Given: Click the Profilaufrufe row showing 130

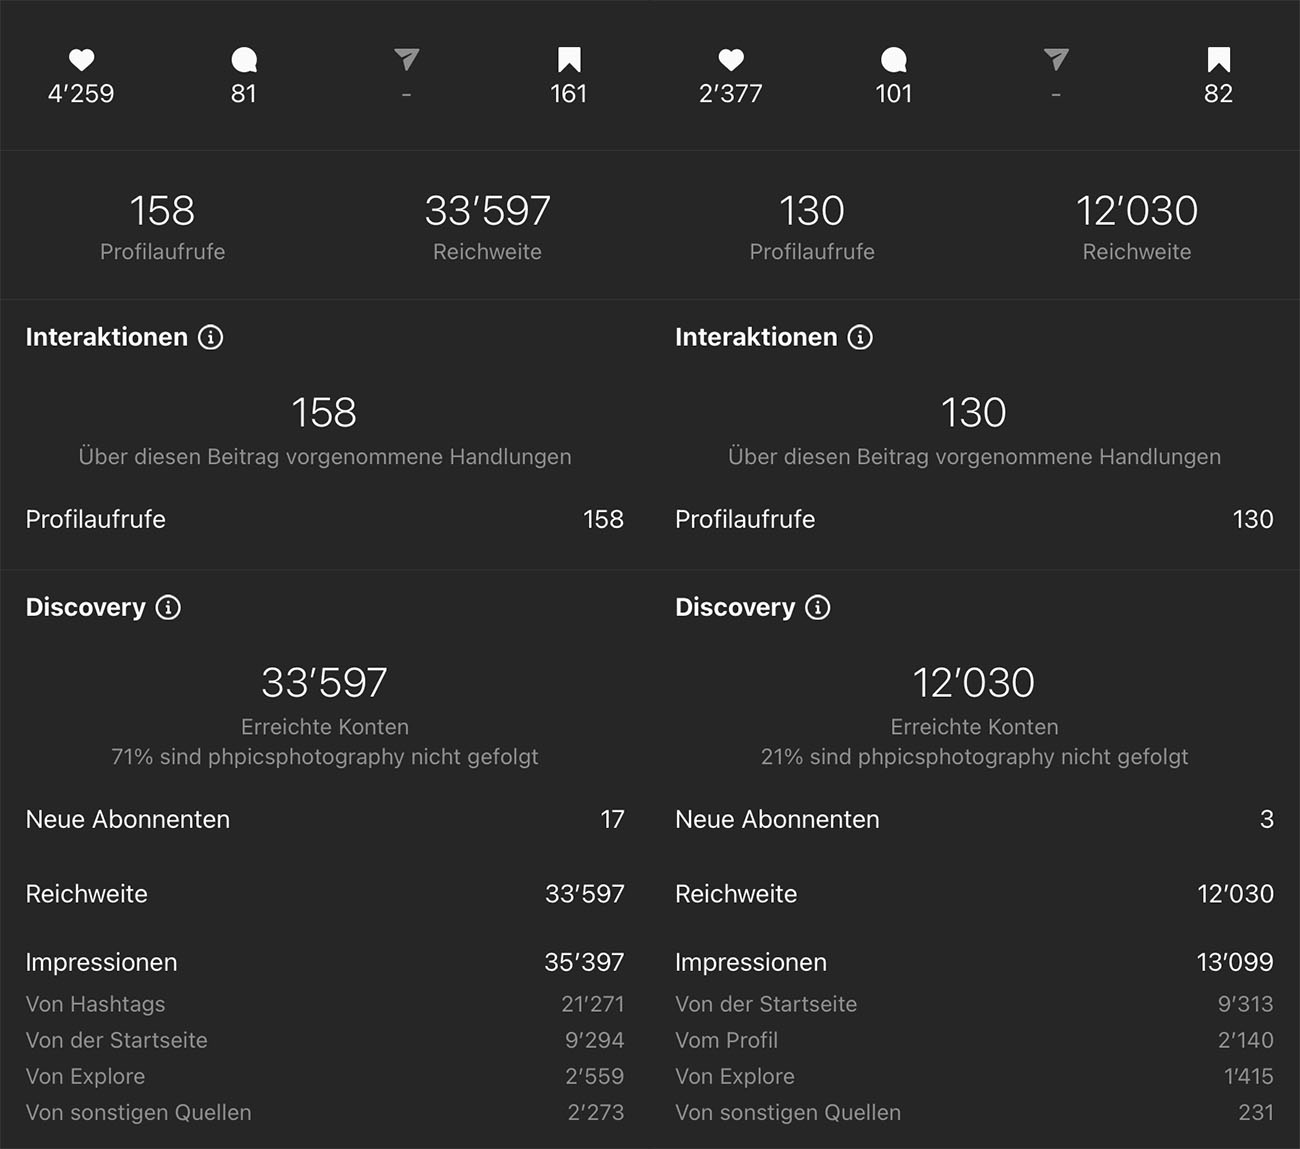Looking at the screenshot, I should [x=975, y=519].
